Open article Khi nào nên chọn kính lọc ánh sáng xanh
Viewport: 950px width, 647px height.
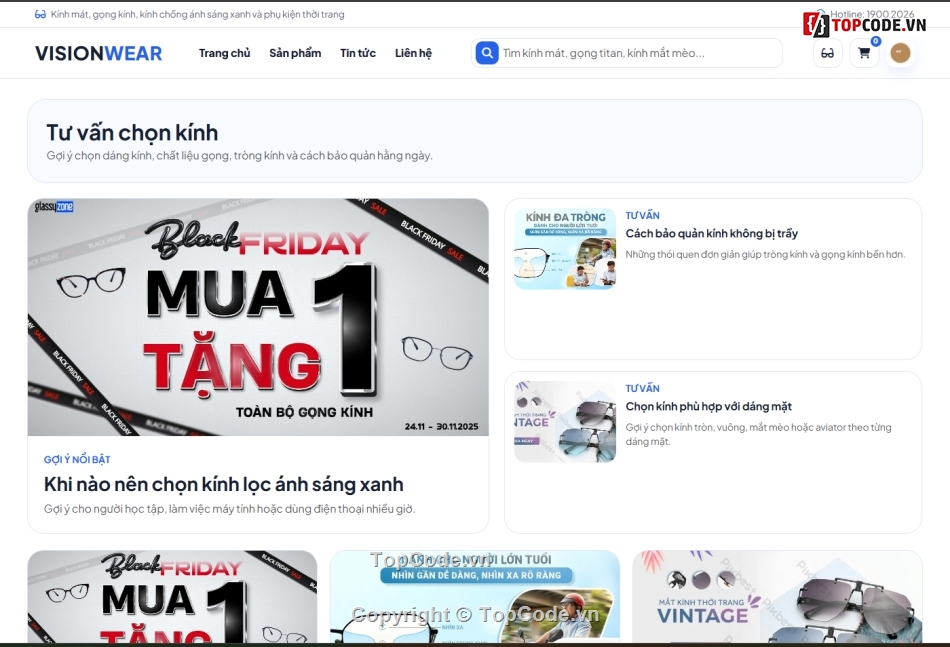tap(224, 484)
